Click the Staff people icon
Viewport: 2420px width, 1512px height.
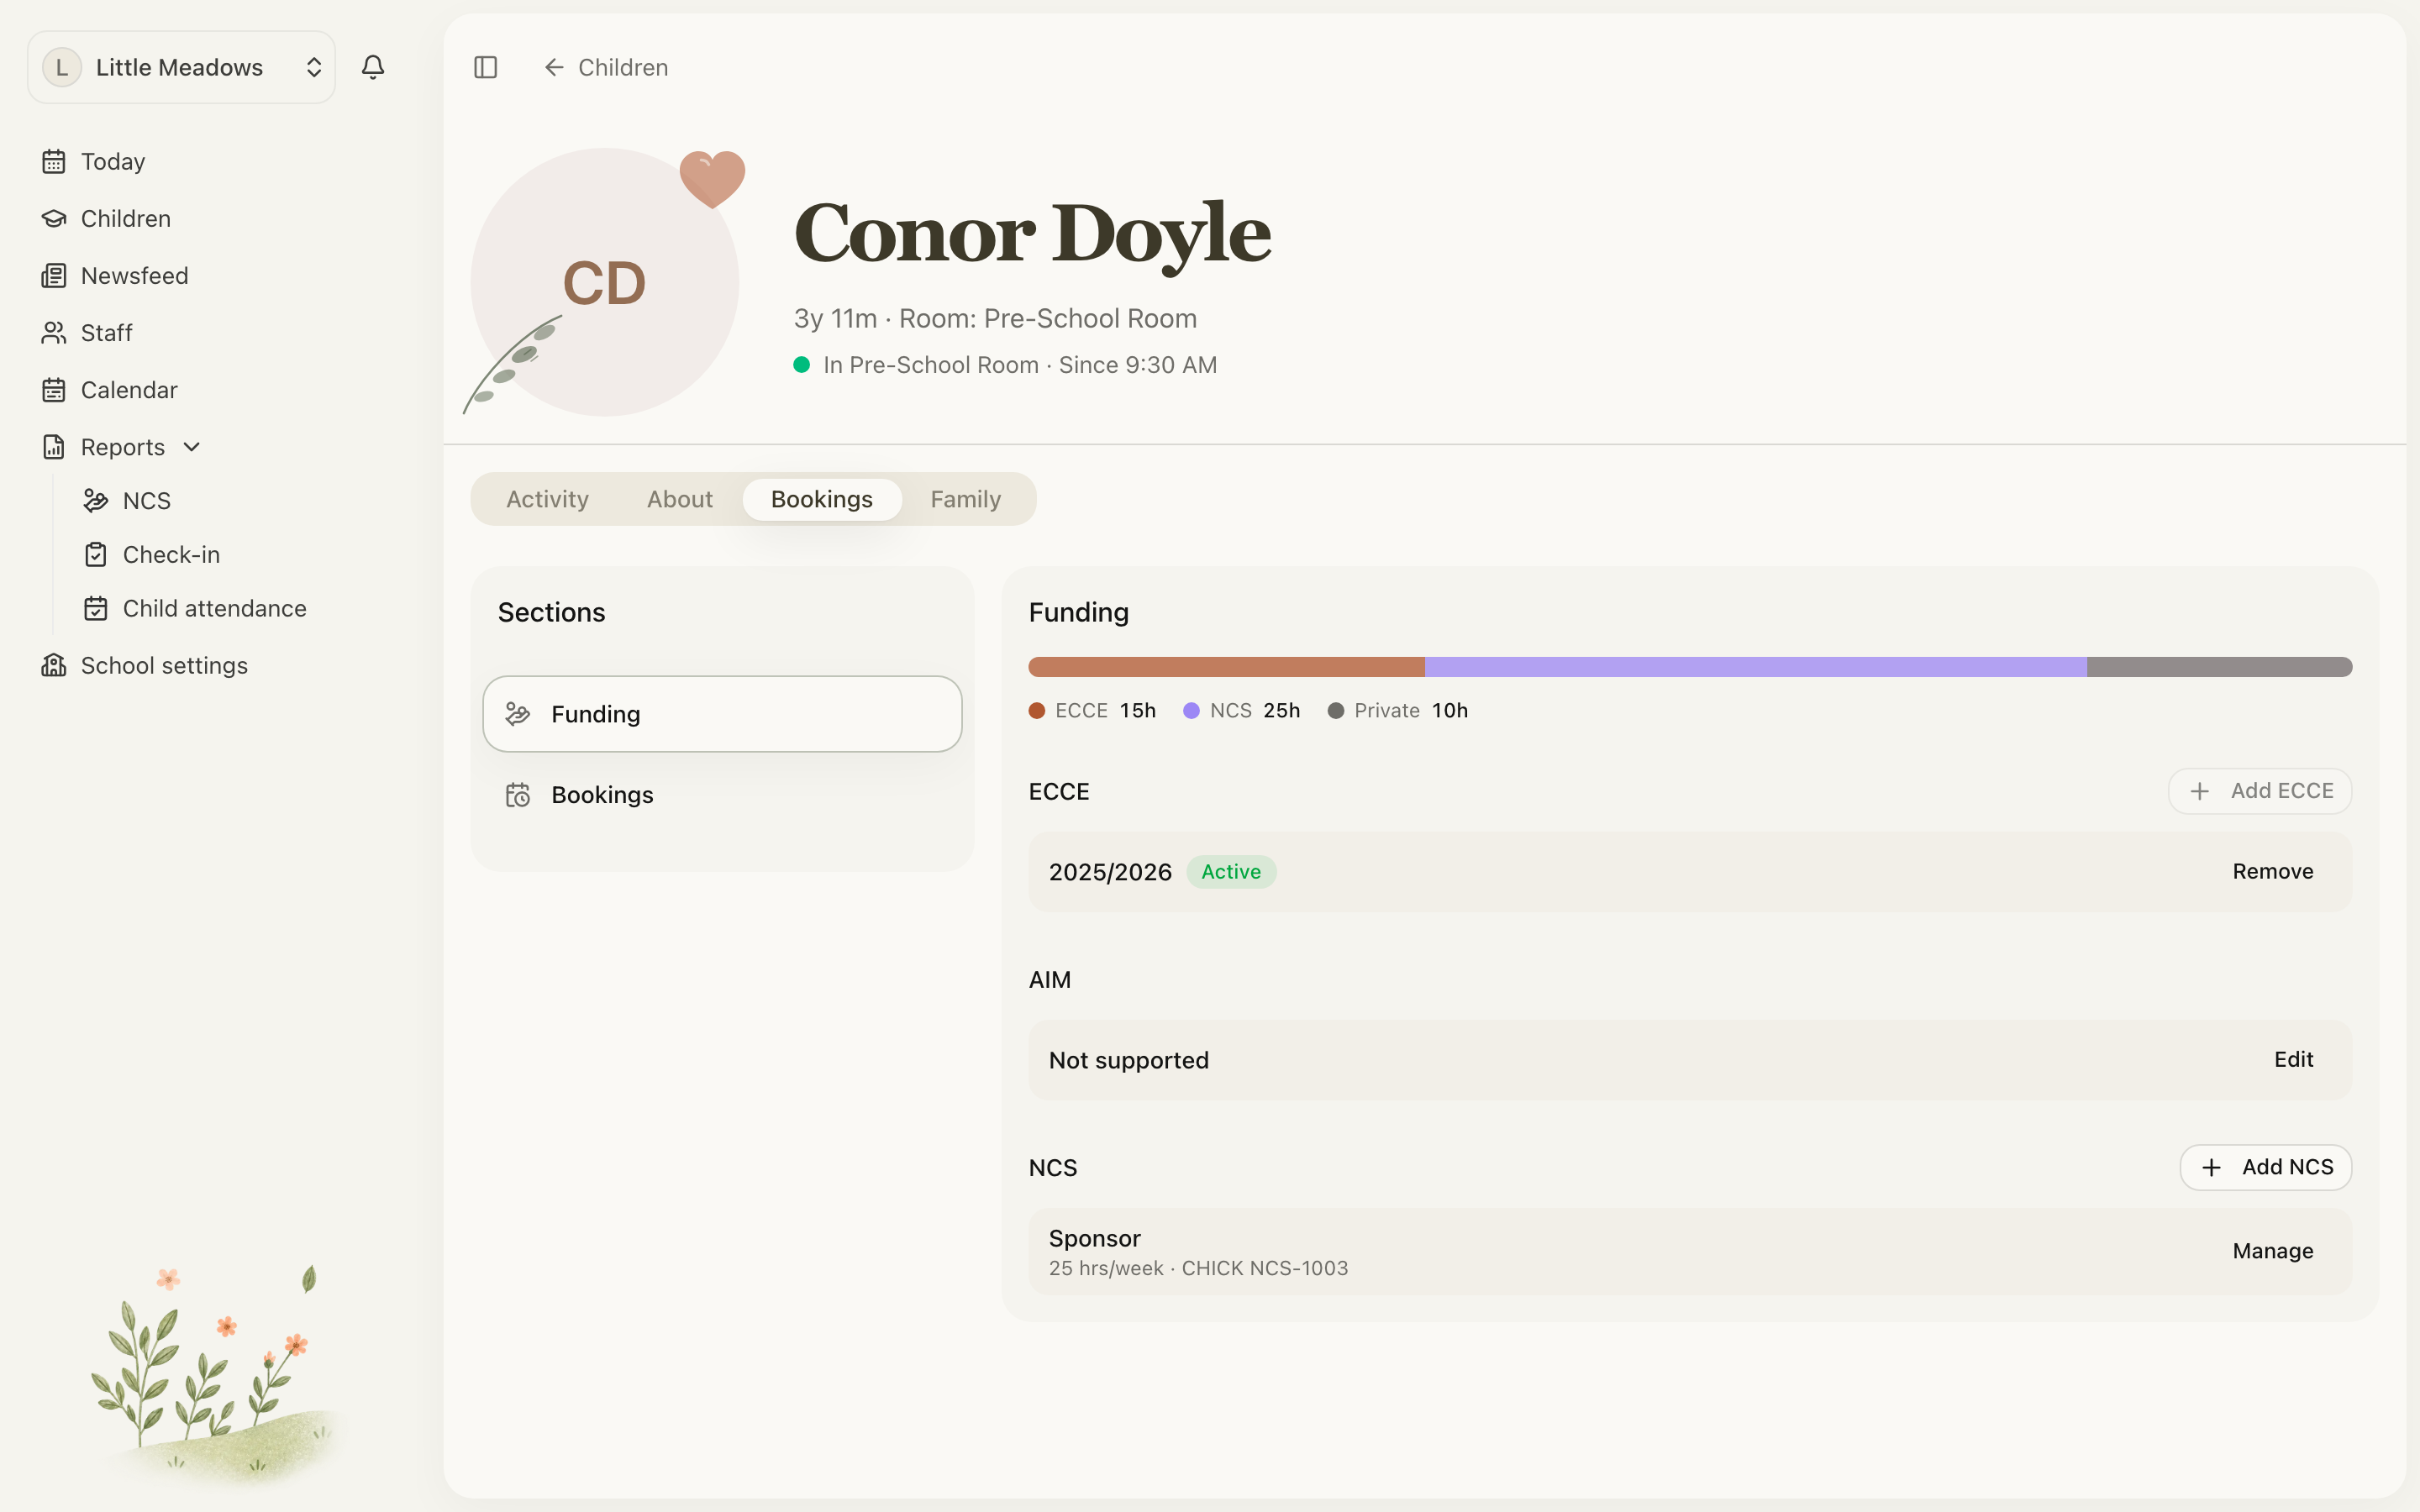coord(54,332)
